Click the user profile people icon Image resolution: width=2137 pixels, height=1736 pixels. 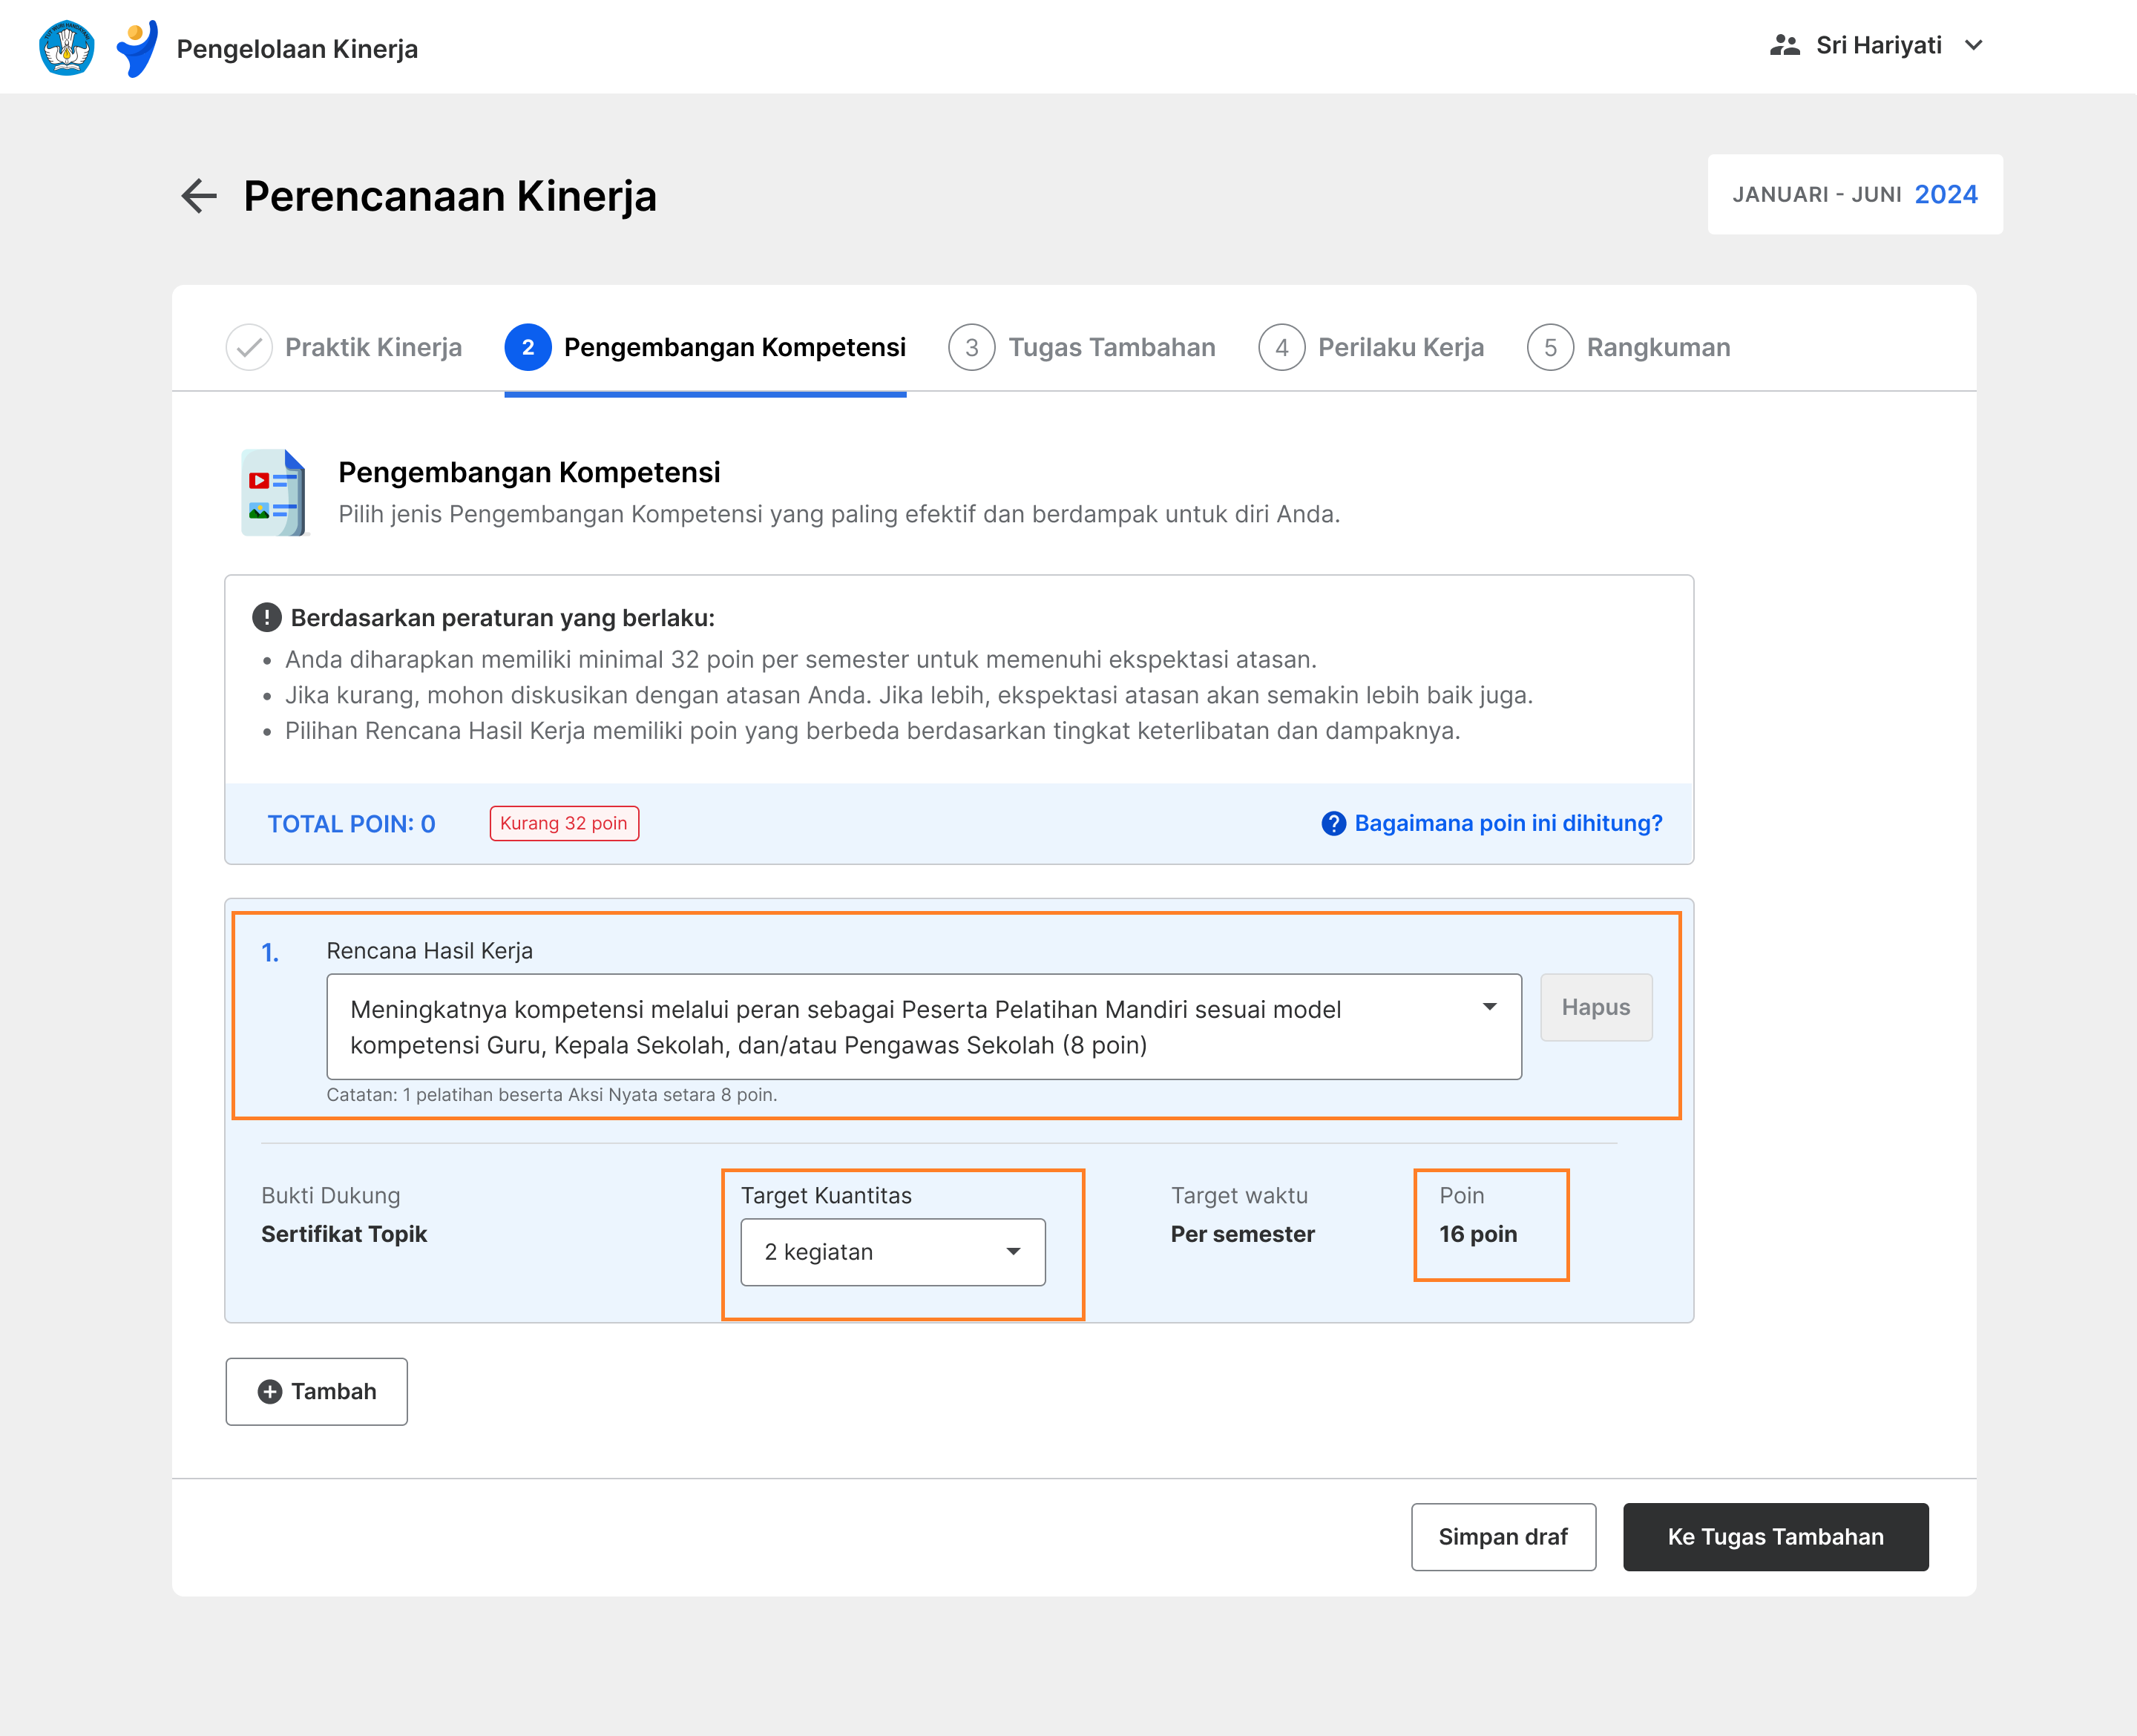pos(1785,46)
